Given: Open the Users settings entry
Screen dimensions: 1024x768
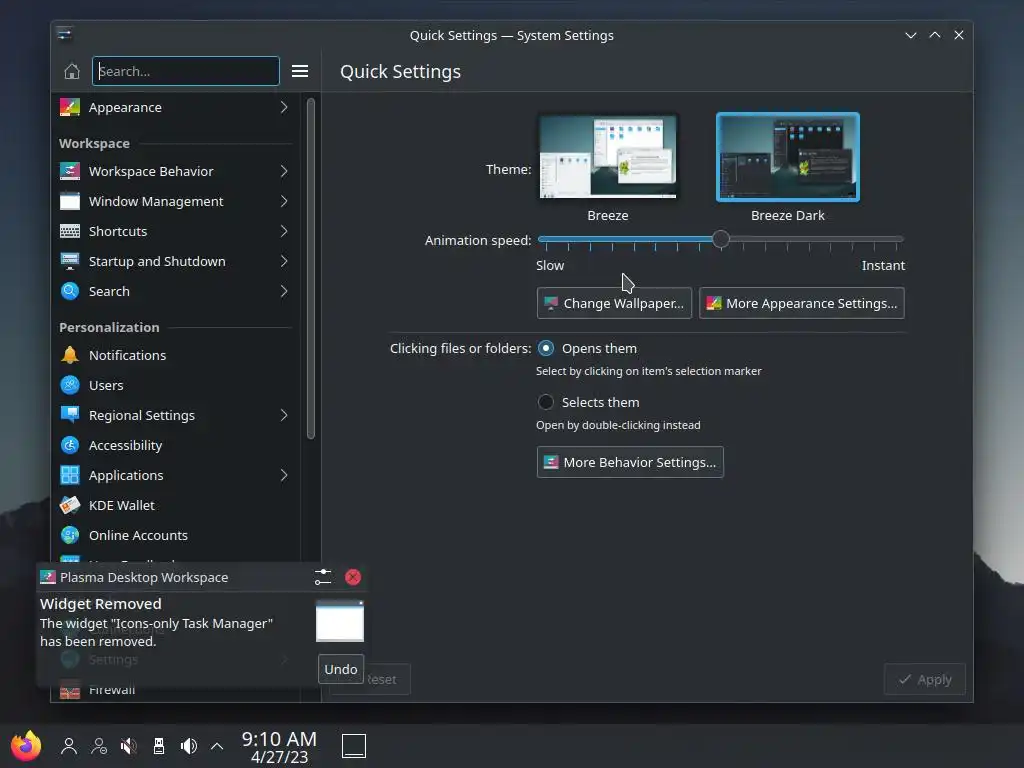Looking at the screenshot, I should (x=176, y=385).
